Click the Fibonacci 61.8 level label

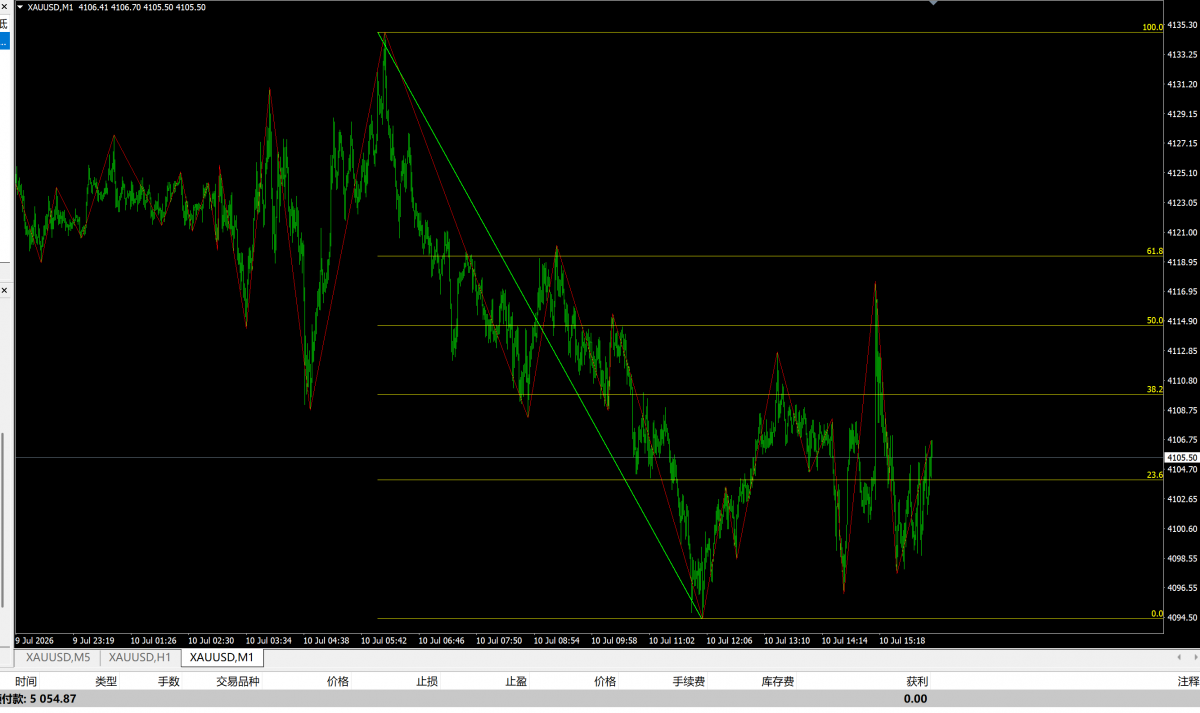coord(1155,251)
